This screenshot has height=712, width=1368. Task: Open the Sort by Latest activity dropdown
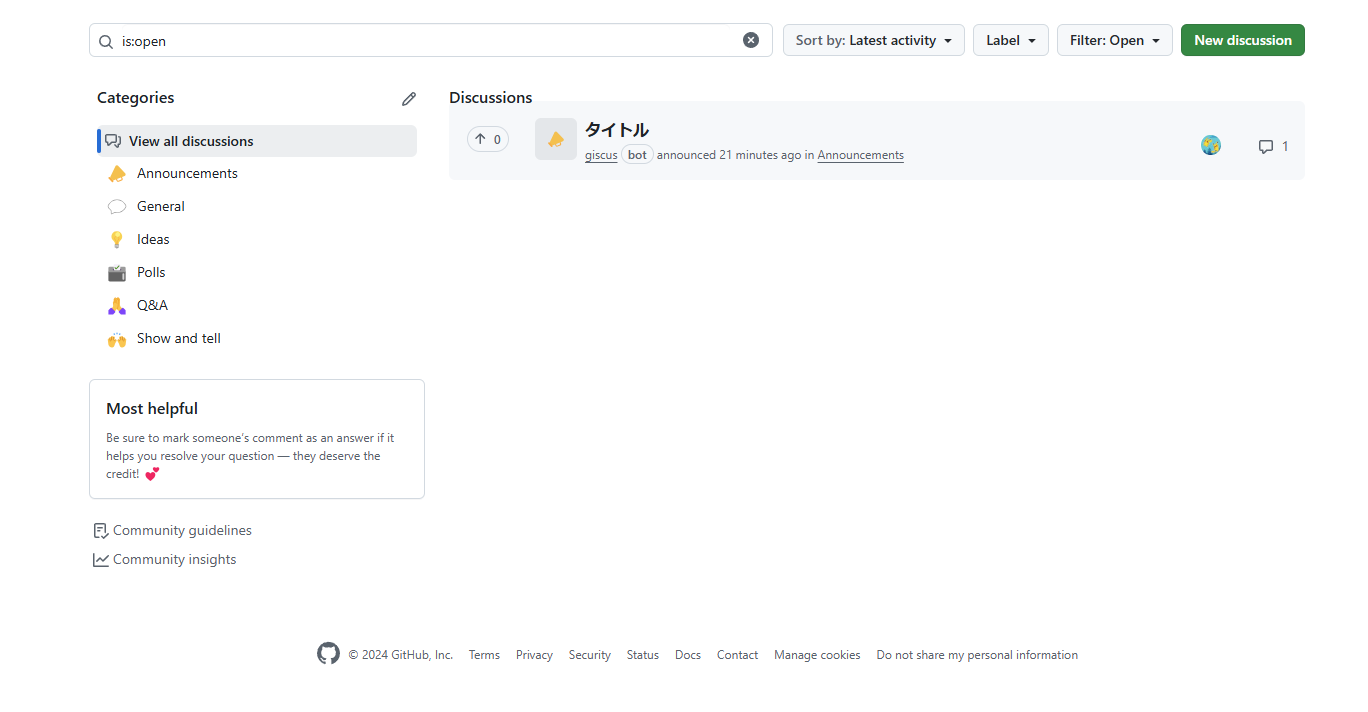pyautogui.click(x=873, y=40)
